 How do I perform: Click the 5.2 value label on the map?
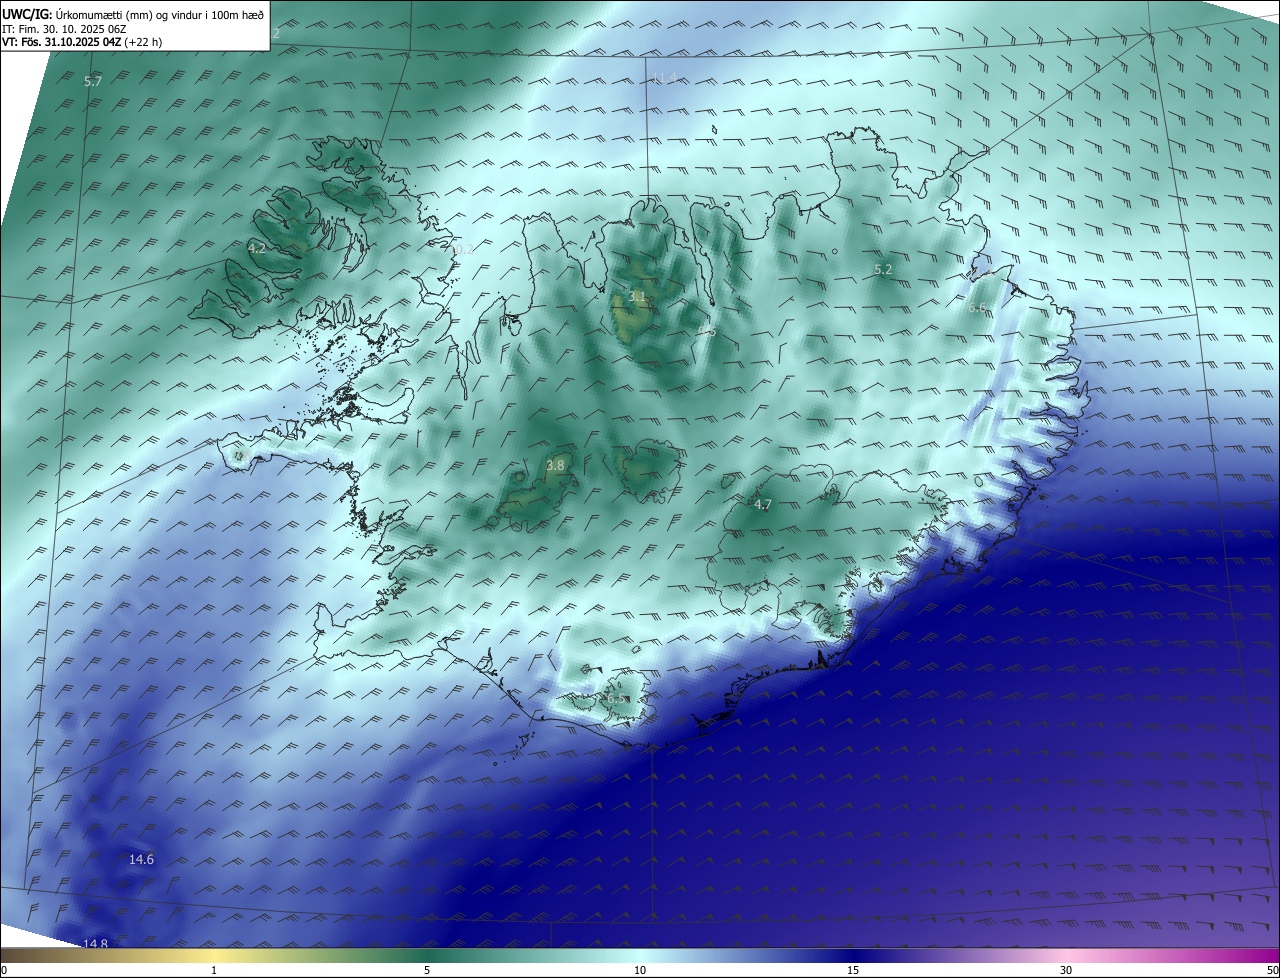[883, 269]
